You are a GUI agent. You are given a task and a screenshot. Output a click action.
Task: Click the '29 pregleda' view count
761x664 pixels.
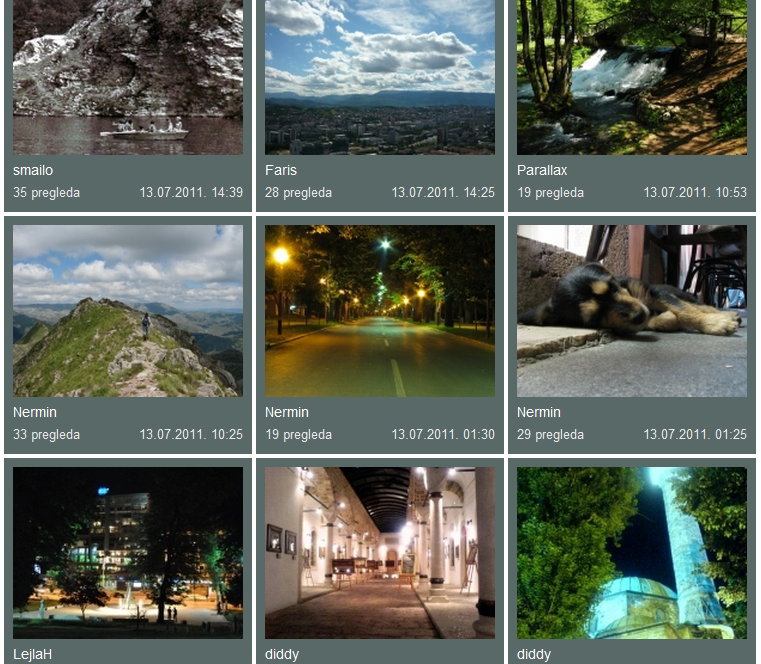click(x=550, y=434)
